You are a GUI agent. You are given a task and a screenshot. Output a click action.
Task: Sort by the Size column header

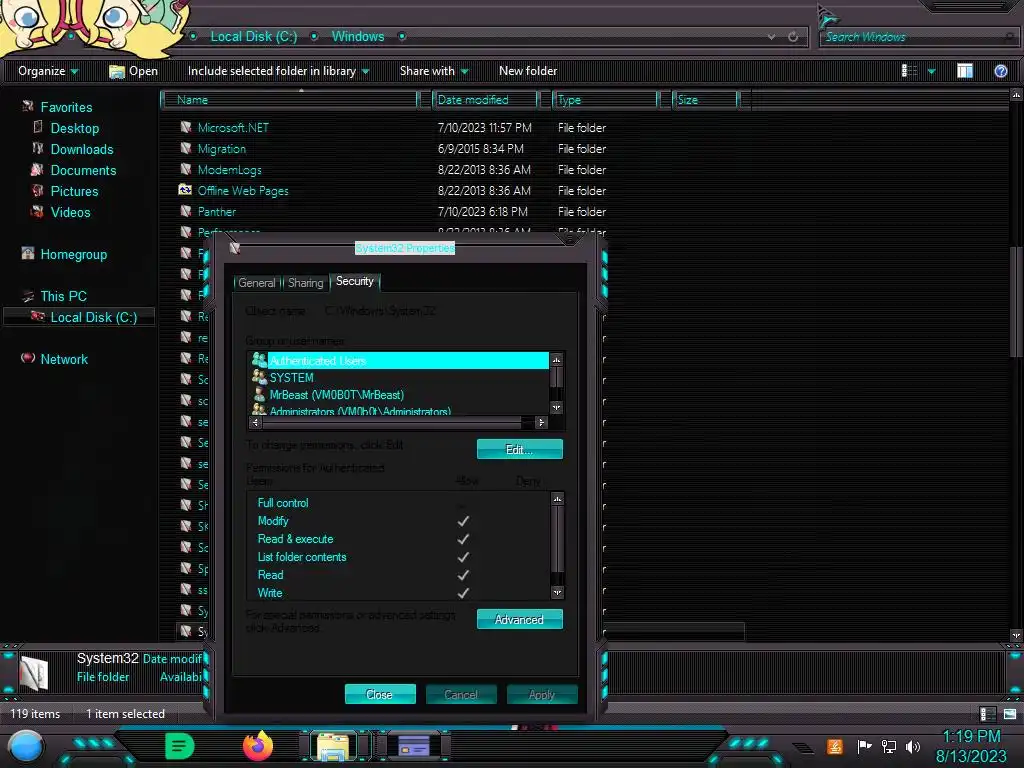[707, 100]
